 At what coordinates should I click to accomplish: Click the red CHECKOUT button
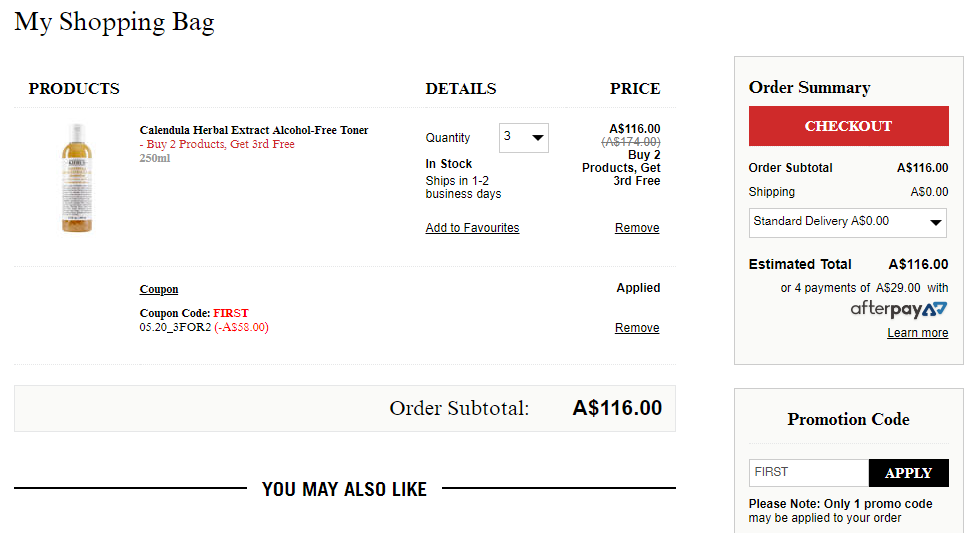coord(848,126)
